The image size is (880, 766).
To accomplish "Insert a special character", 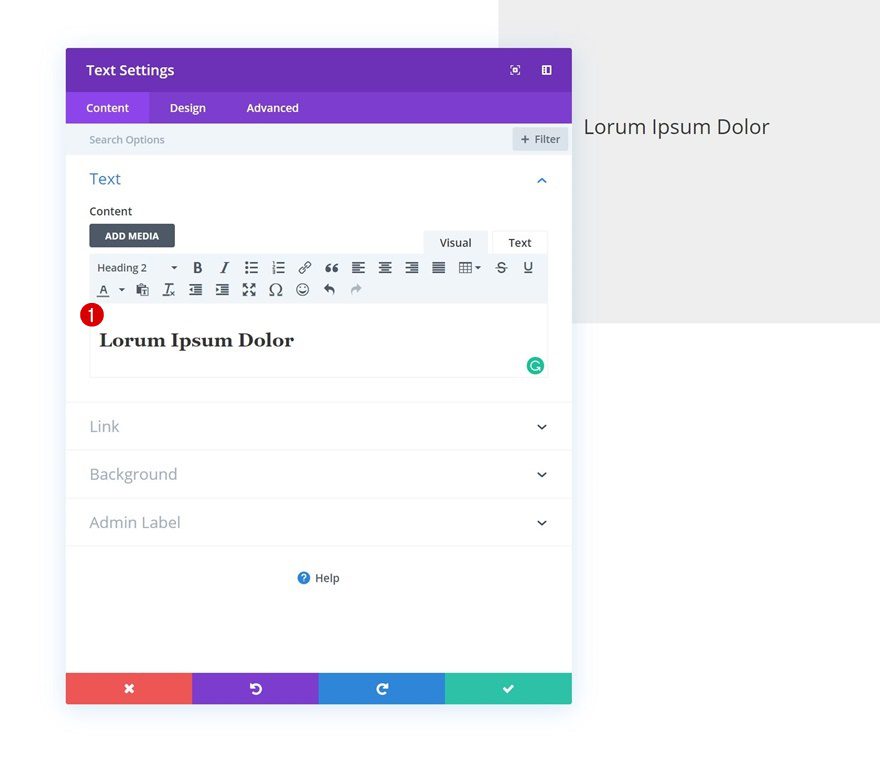I will pyautogui.click(x=276, y=289).
